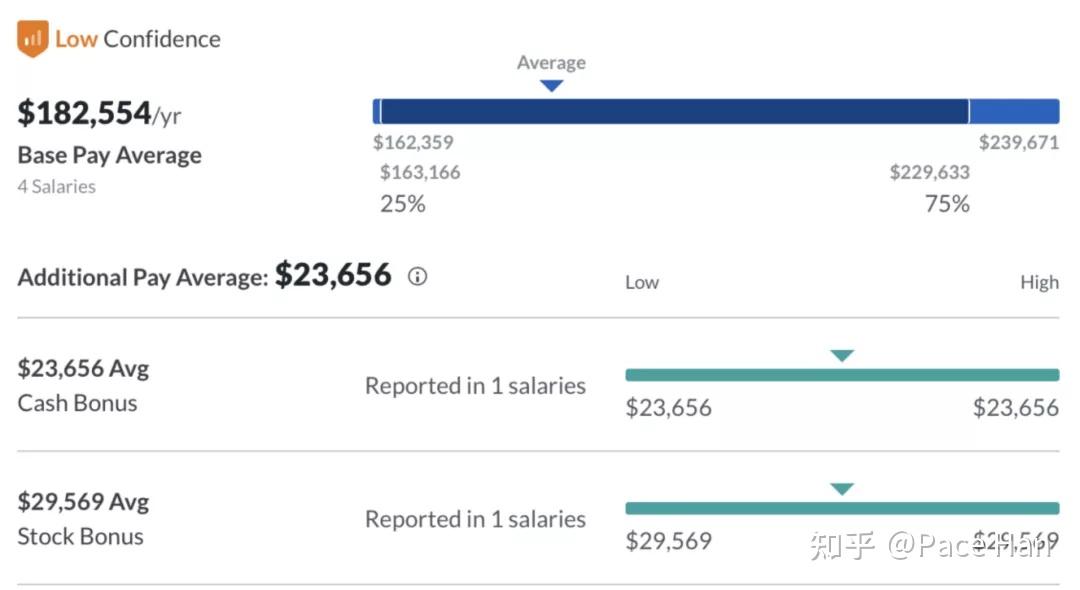Image resolution: width=1080 pixels, height=590 pixels.
Task: Click the 25% percentile label
Action: coord(403,204)
